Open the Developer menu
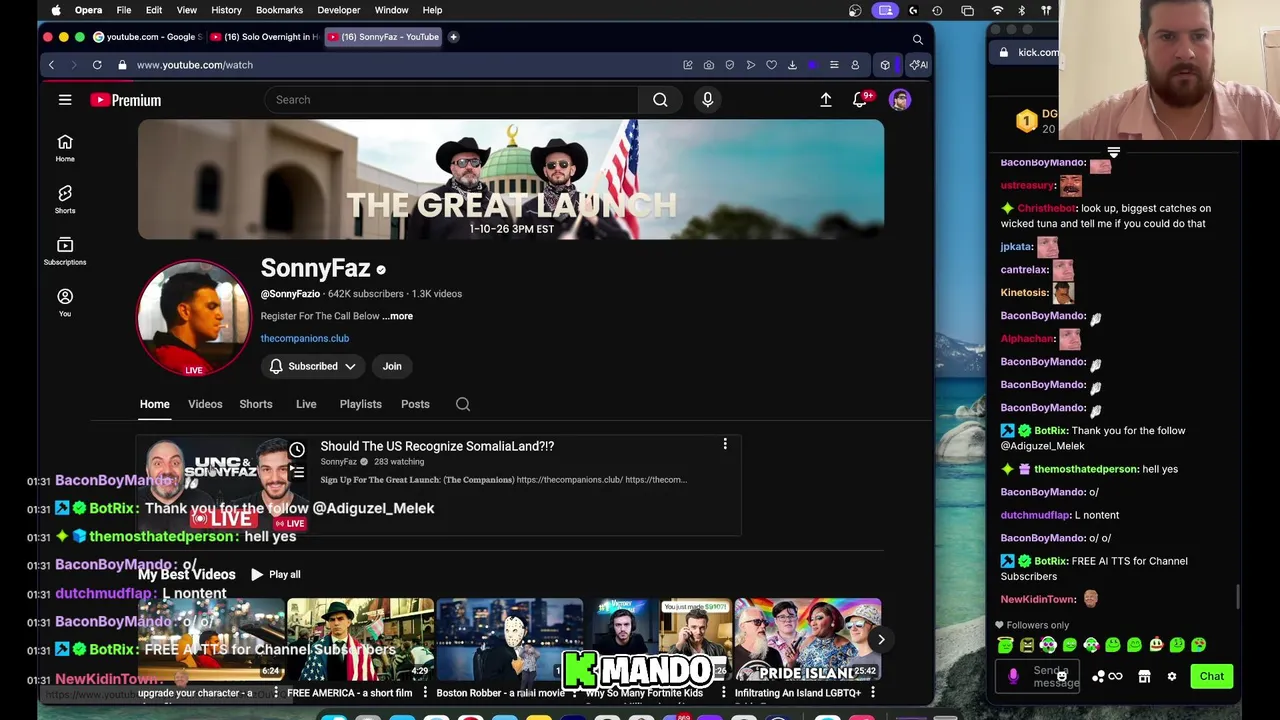Screen dimensions: 1280x720 point(339,10)
